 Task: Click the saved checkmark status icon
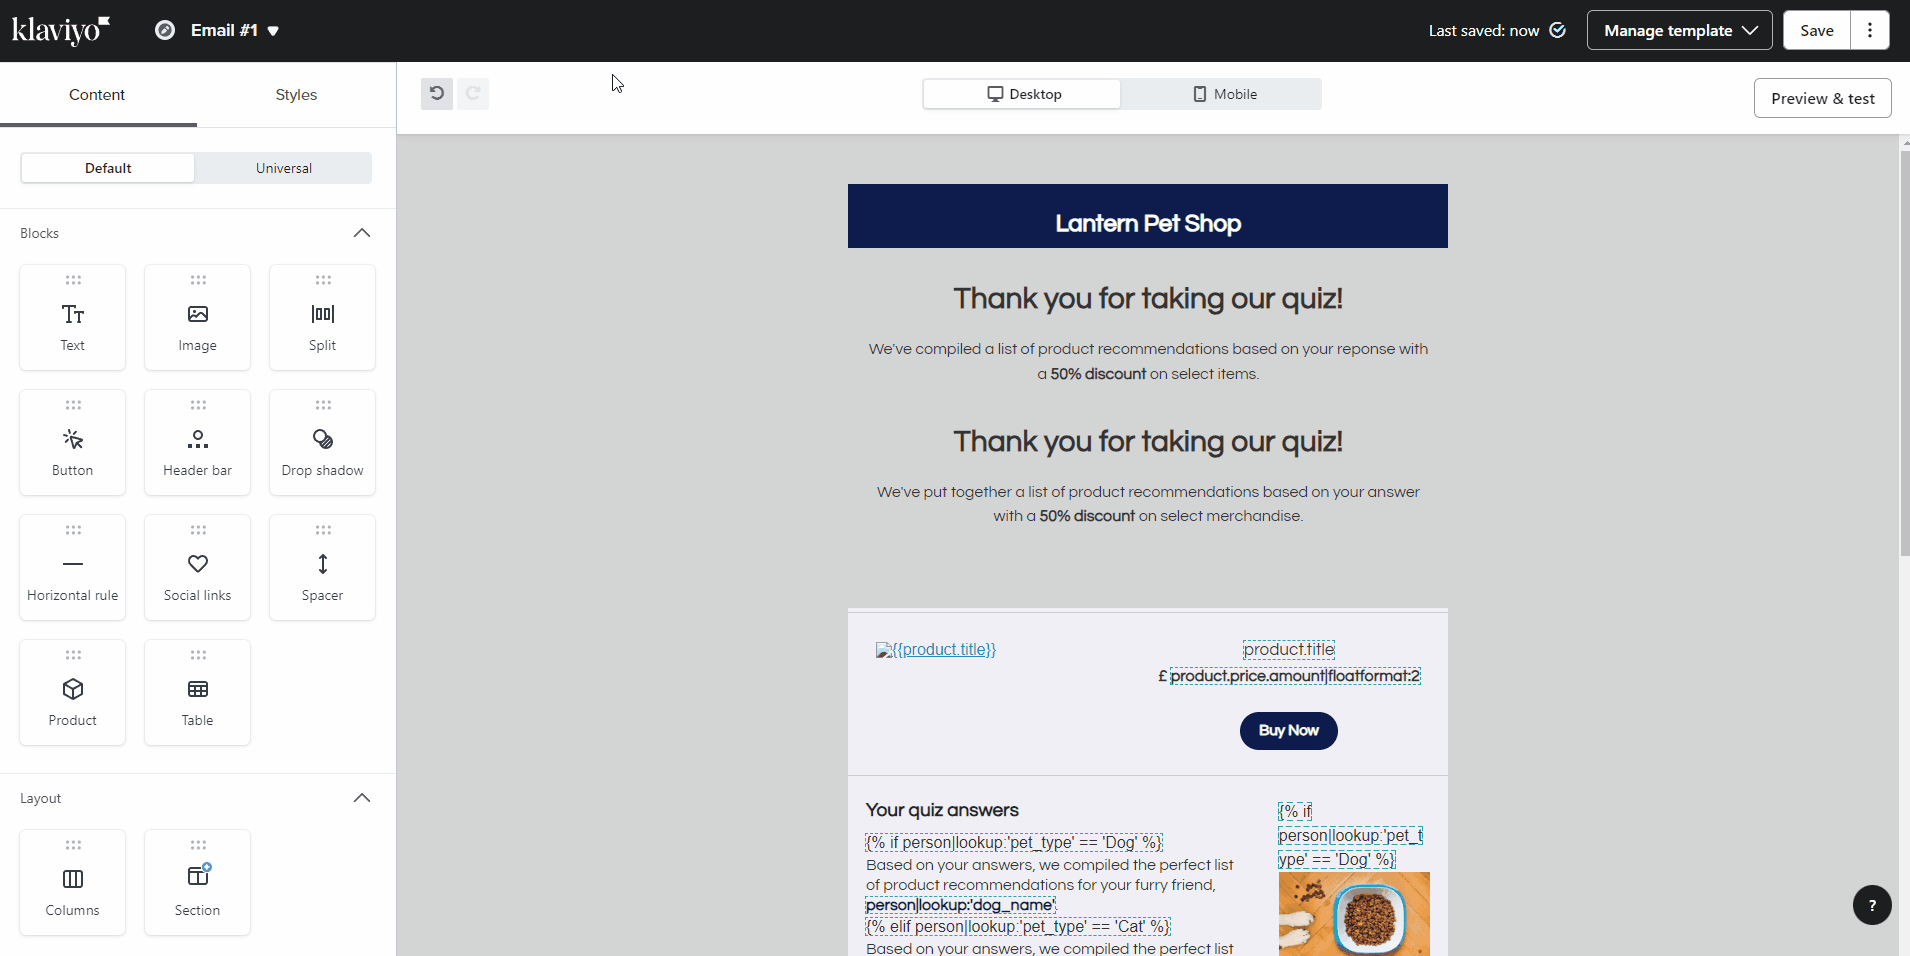pos(1558,30)
